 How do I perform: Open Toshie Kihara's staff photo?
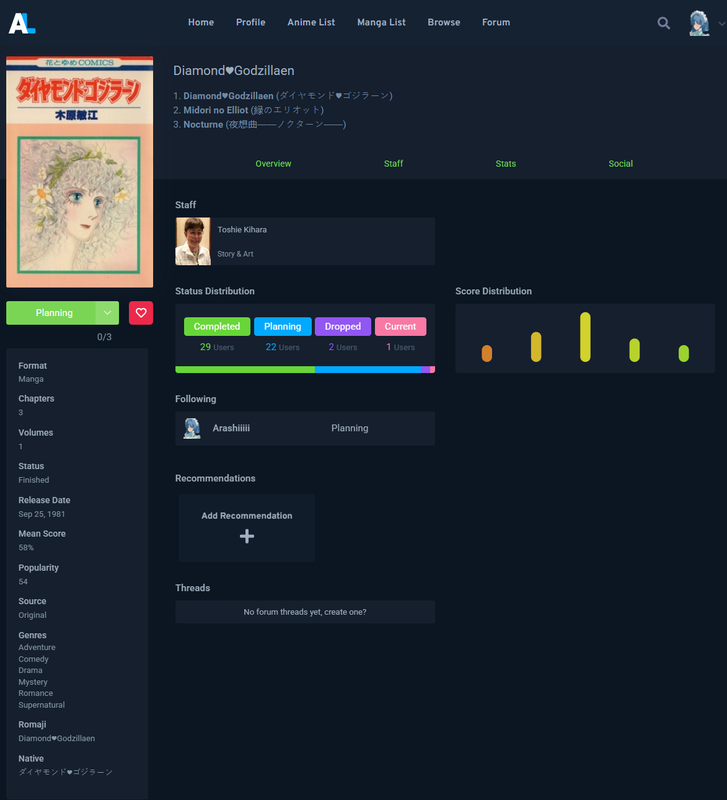[x=193, y=241]
